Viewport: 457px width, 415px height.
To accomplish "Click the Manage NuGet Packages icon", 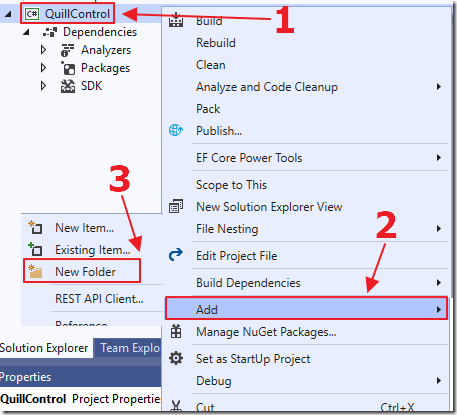I will (176, 331).
